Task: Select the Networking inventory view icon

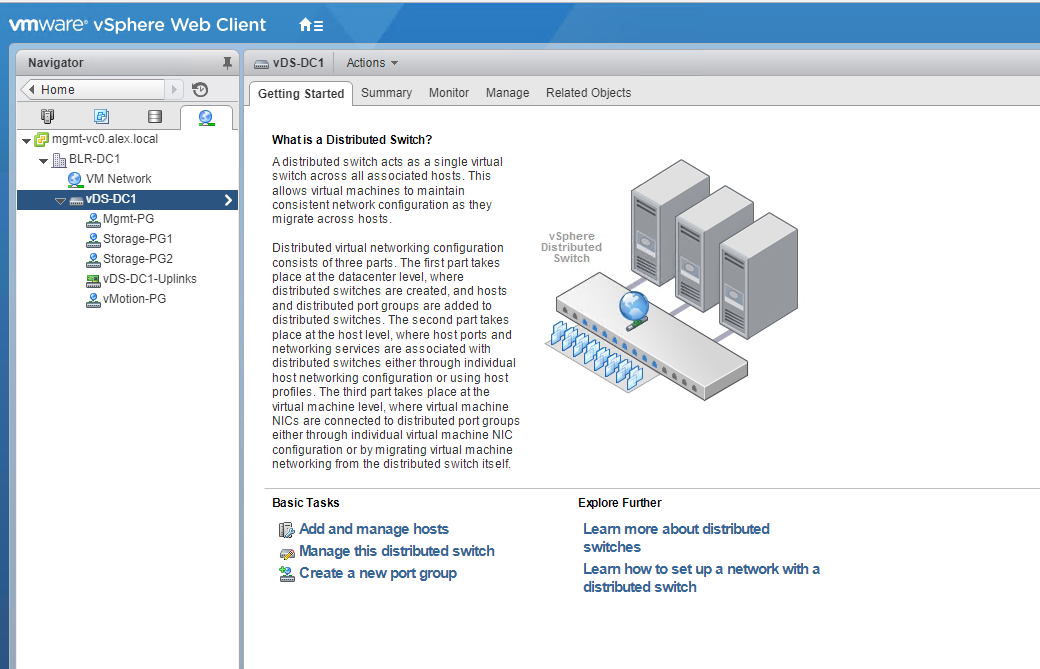Action: click(206, 117)
